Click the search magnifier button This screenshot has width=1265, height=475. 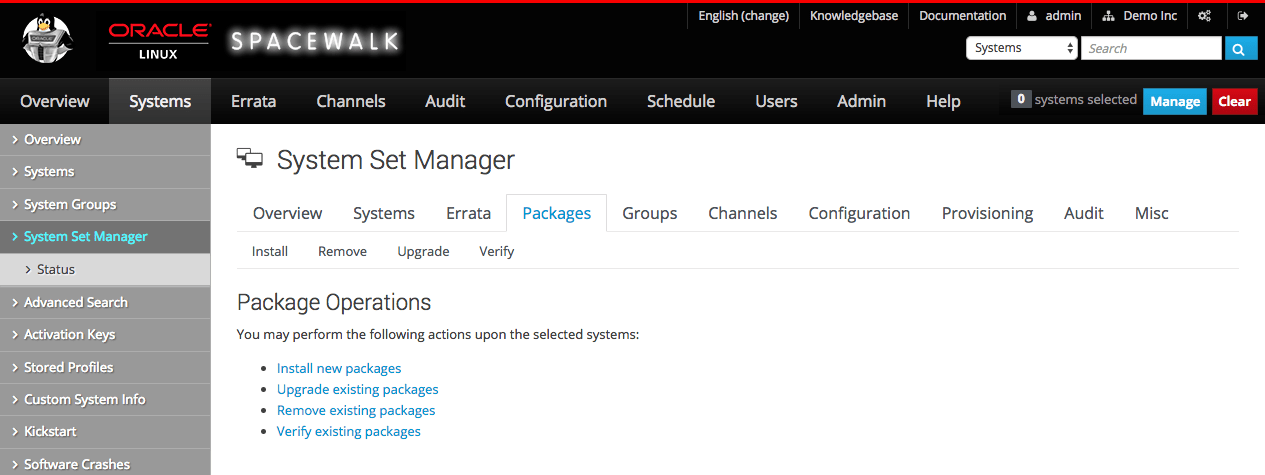coord(1241,48)
